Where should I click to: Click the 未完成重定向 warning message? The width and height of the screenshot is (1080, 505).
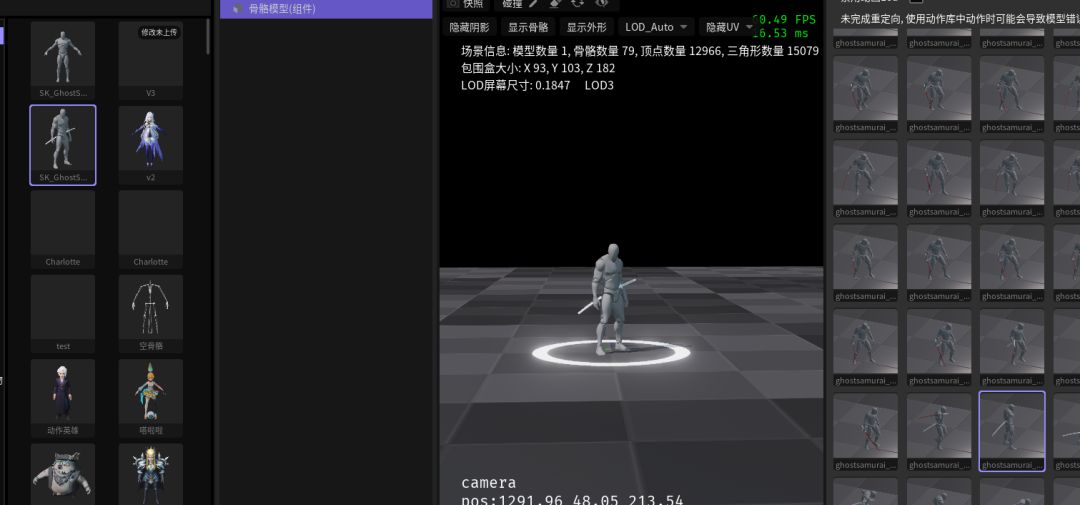(x=960, y=19)
